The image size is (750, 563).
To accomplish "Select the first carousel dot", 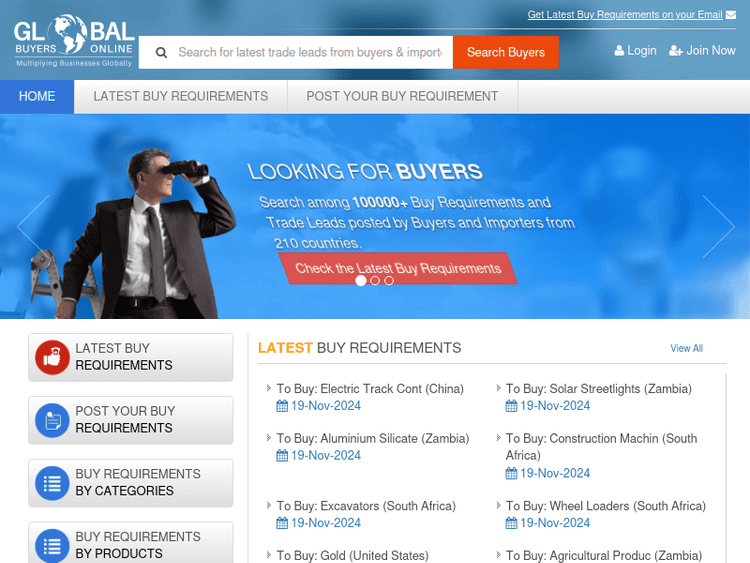I will click(x=361, y=281).
